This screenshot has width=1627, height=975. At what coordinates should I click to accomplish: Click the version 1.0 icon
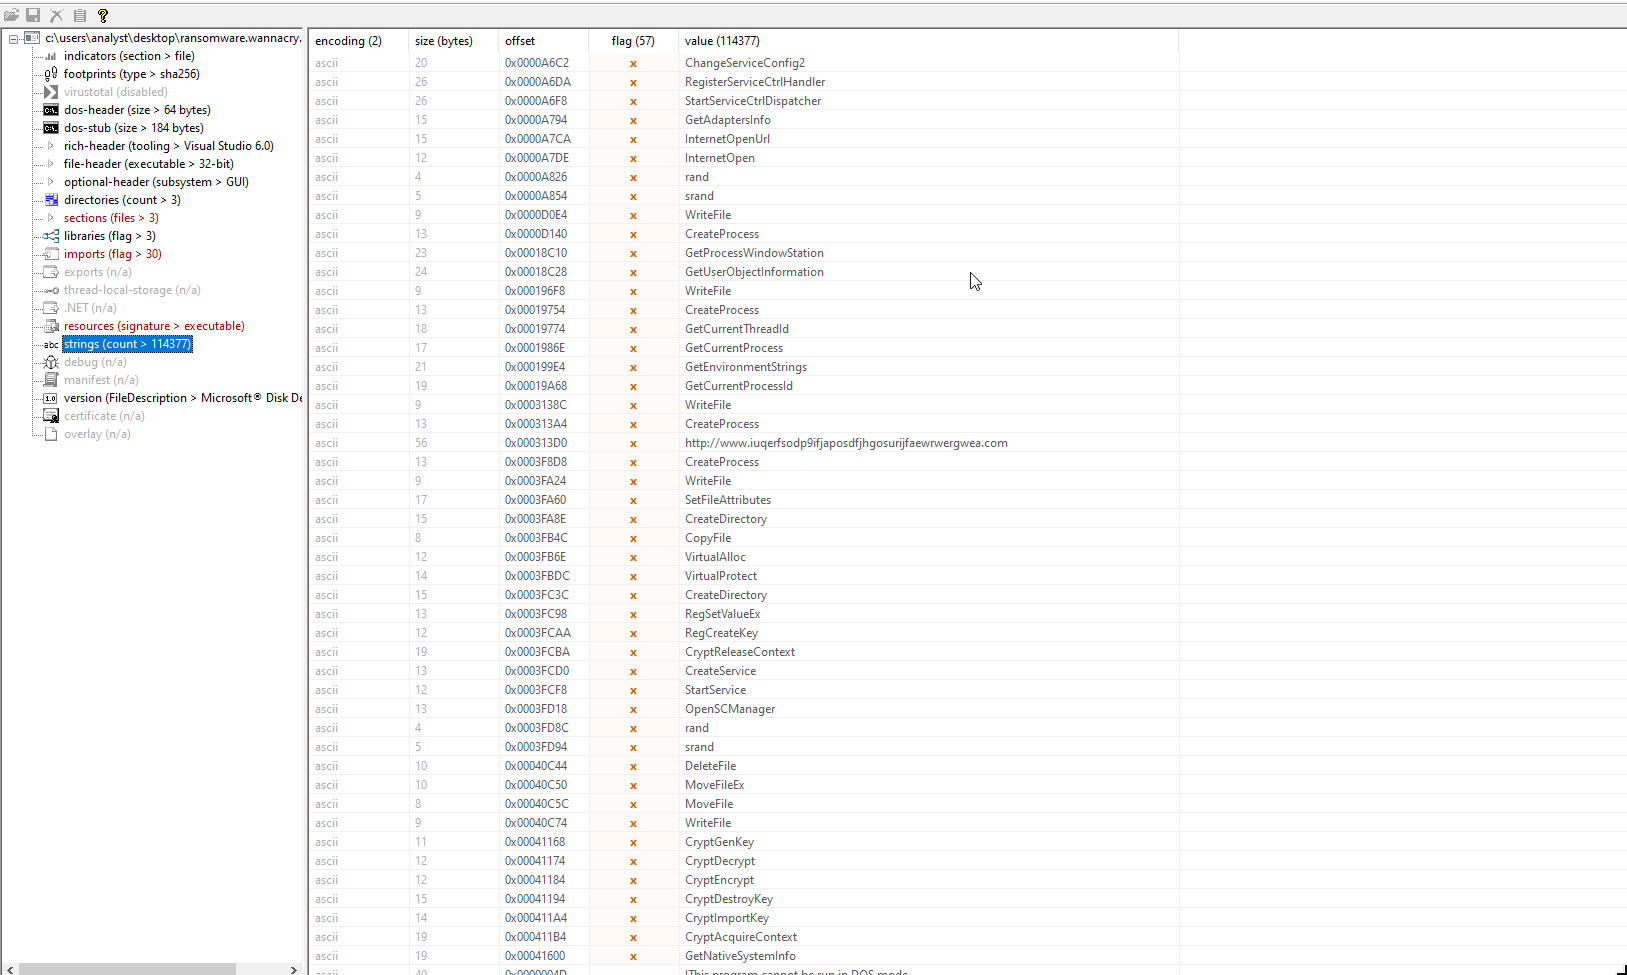(51, 398)
